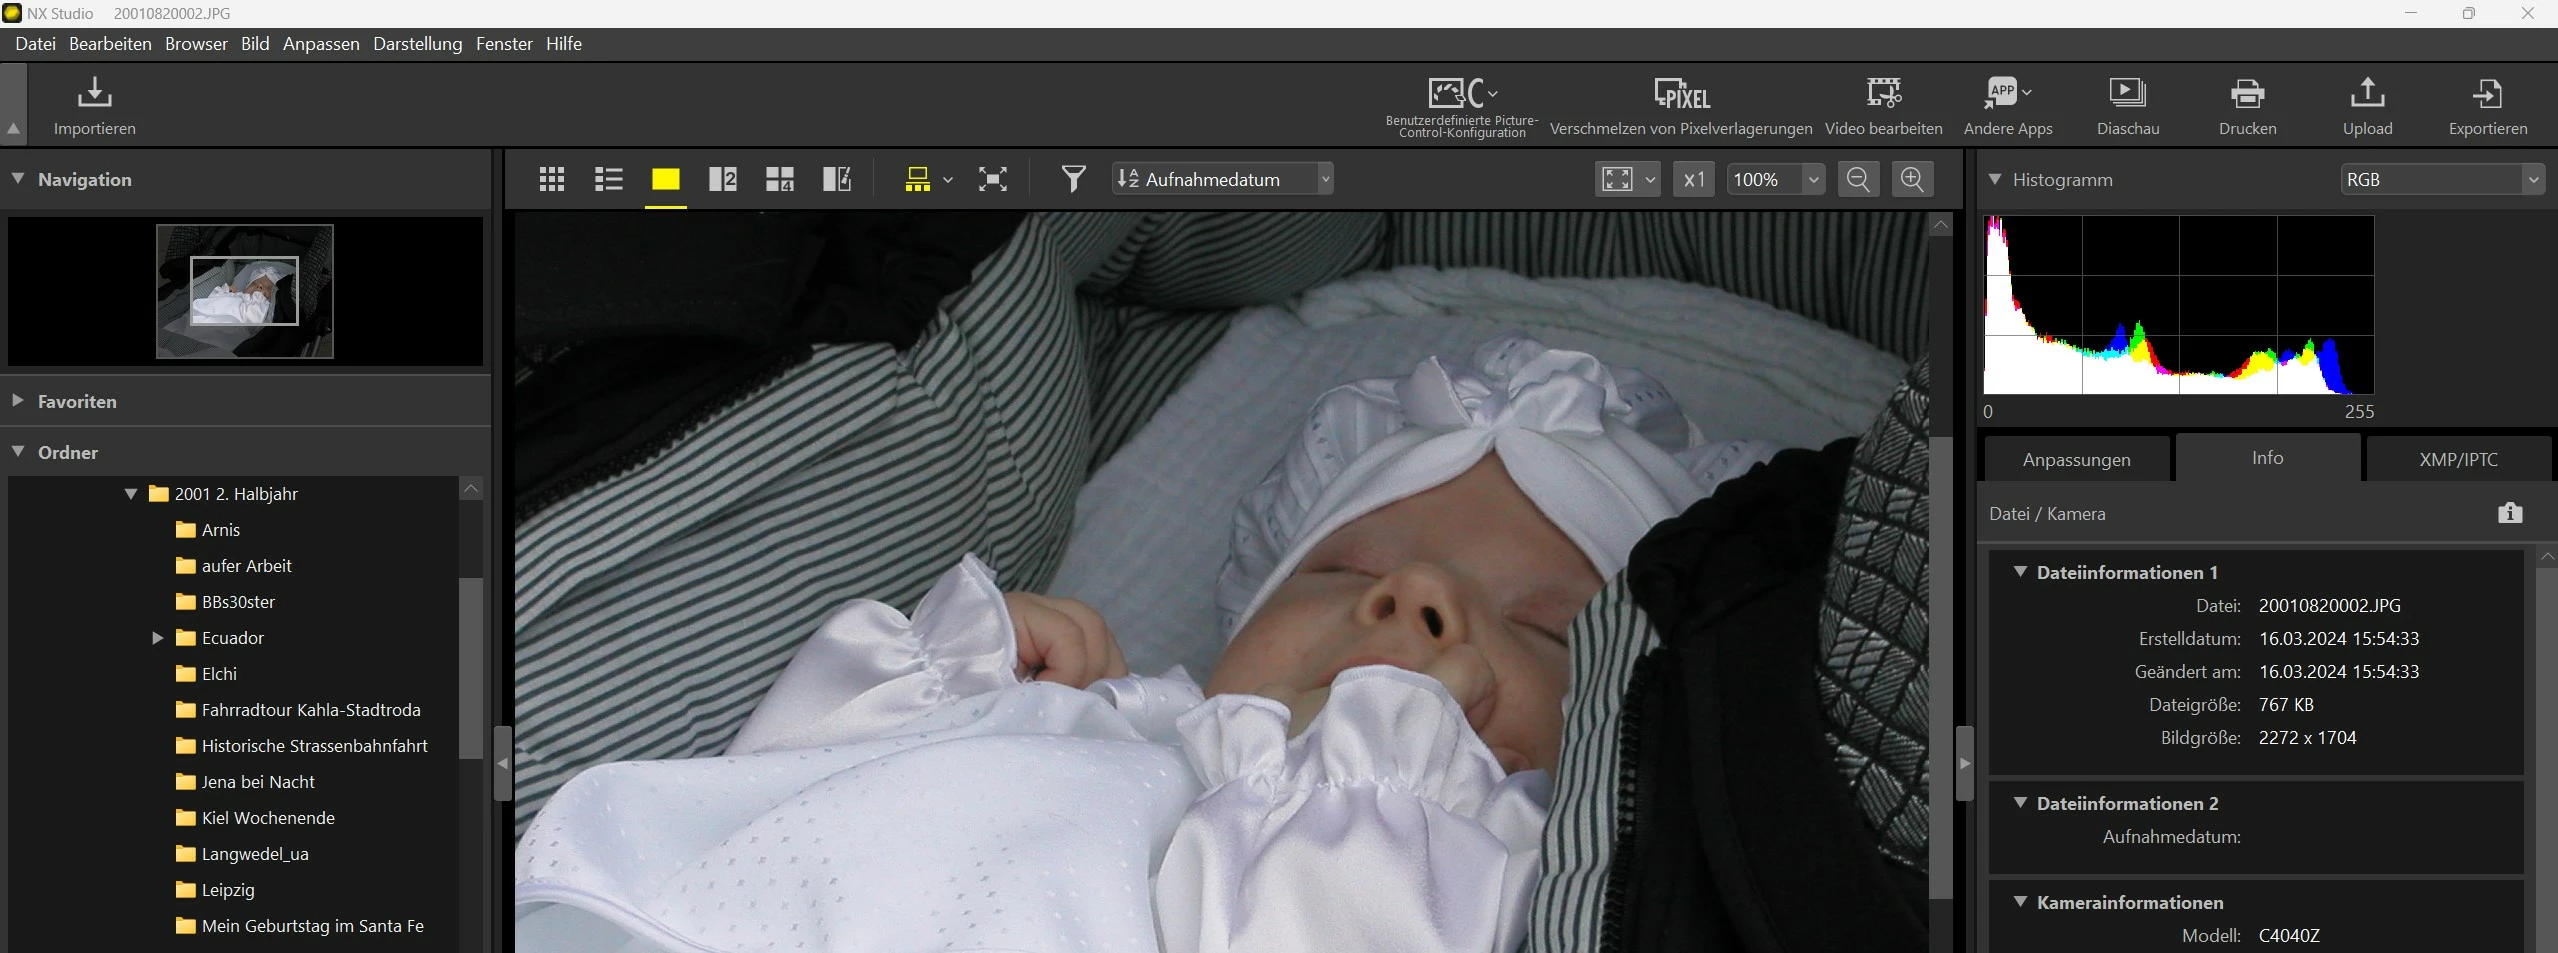Switch to thumbnail grid view
This screenshot has width=2558, height=953.
[x=552, y=179]
